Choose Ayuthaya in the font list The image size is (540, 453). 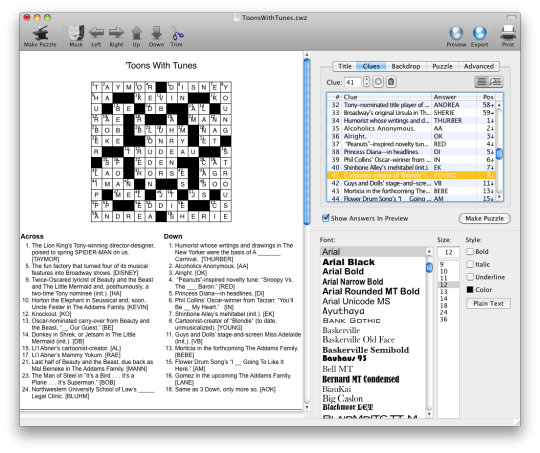(343, 311)
